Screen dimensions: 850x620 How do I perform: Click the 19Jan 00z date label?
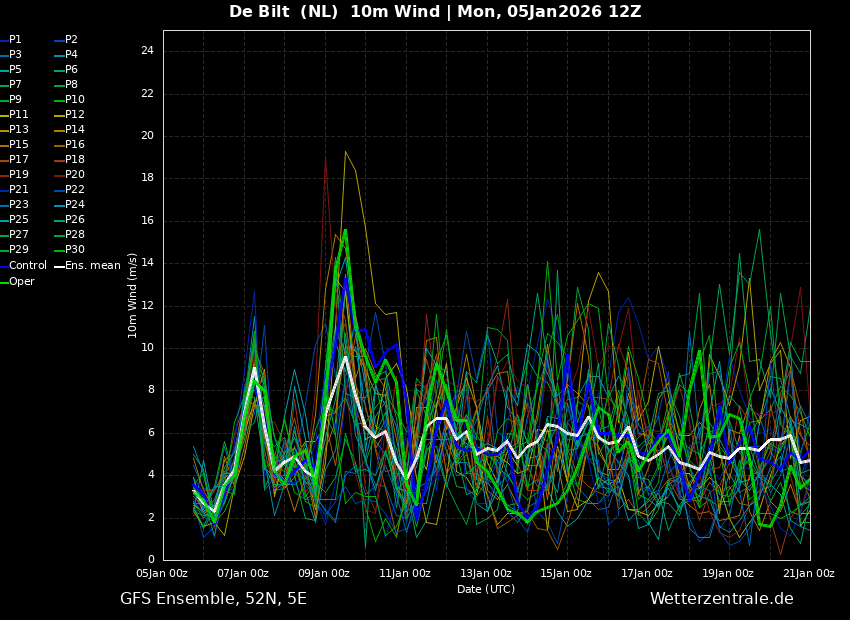tap(728, 574)
